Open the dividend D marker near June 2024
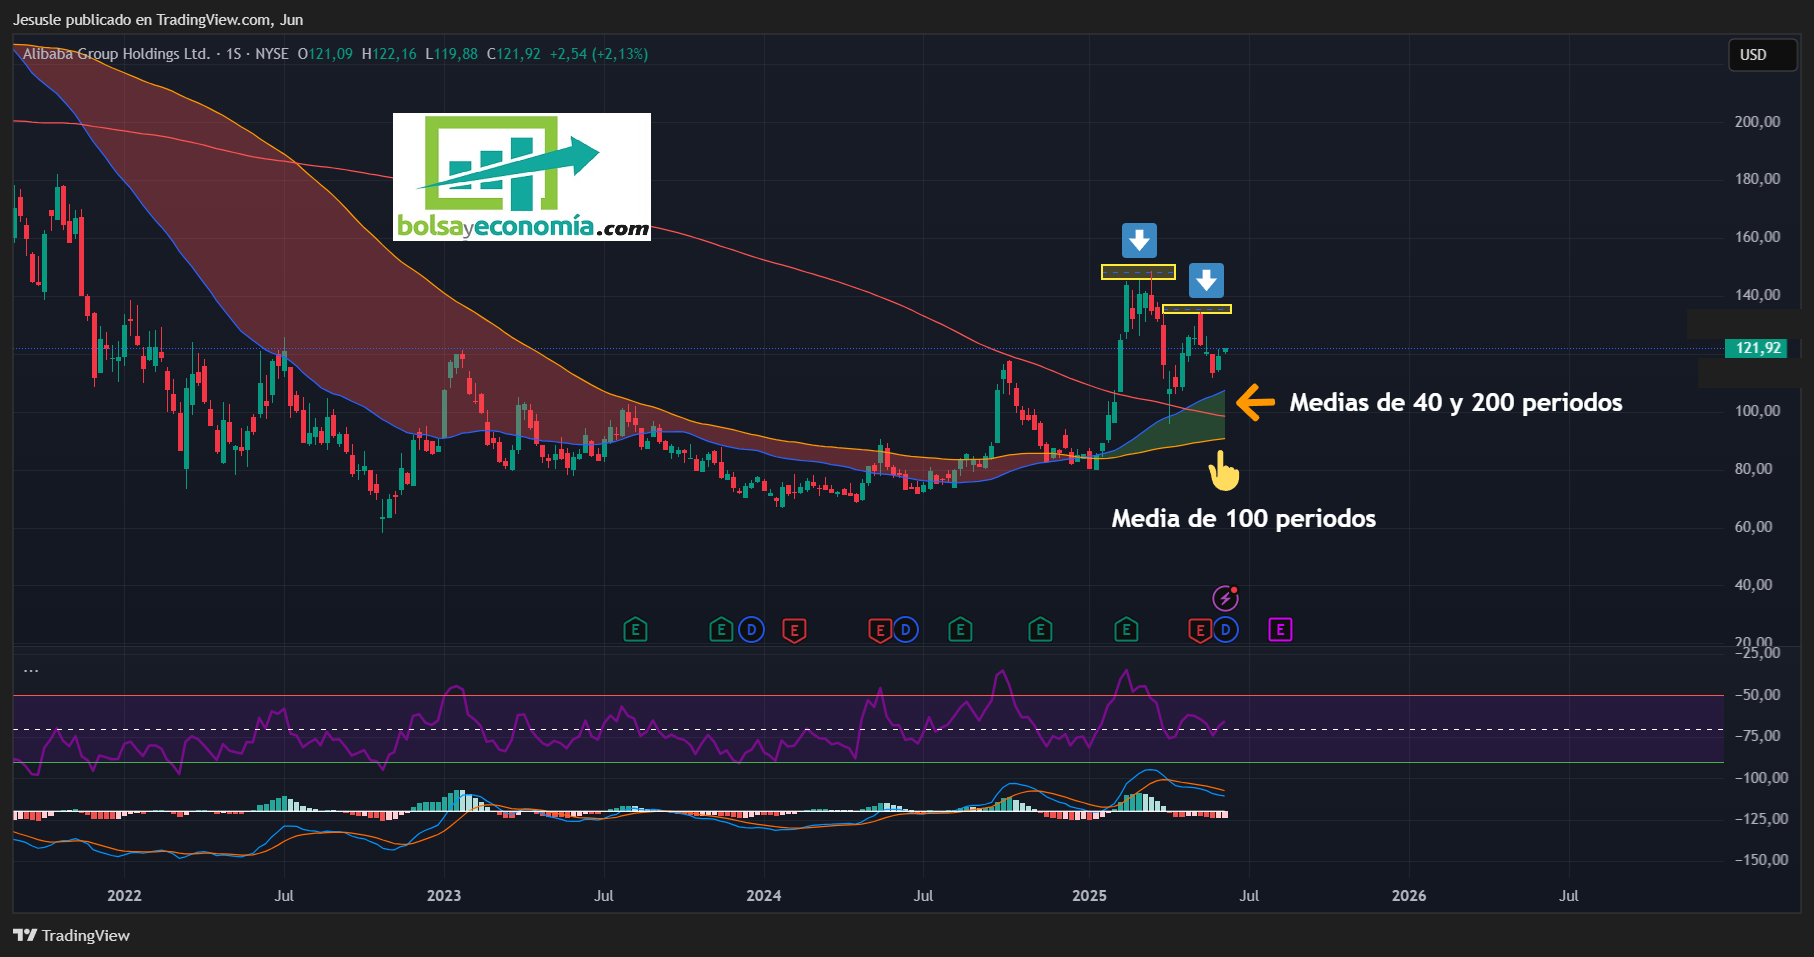Image resolution: width=1814 pixels, height=957 pixels. click(906, 630)
